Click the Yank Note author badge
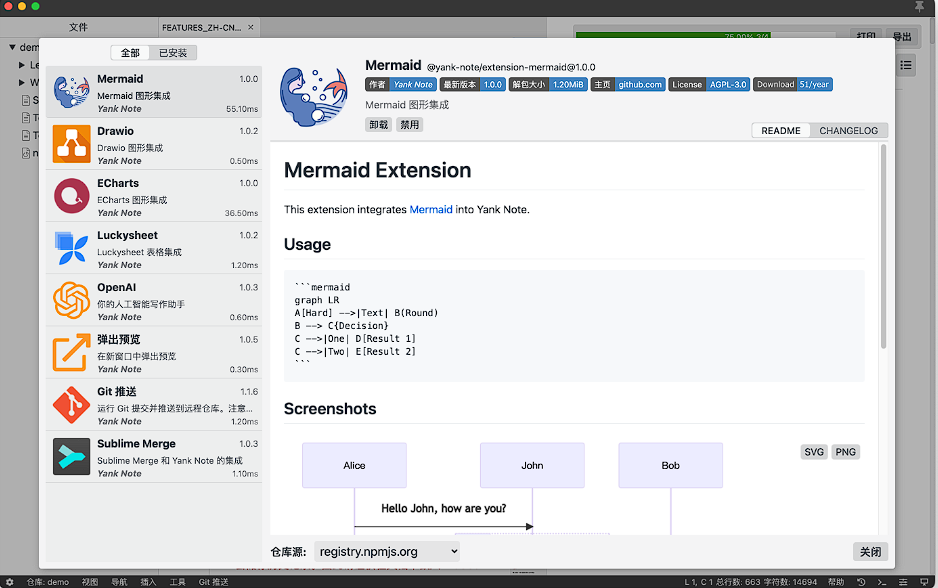The height and width of the screenshot is (588, 938). (x=401, y=84)
